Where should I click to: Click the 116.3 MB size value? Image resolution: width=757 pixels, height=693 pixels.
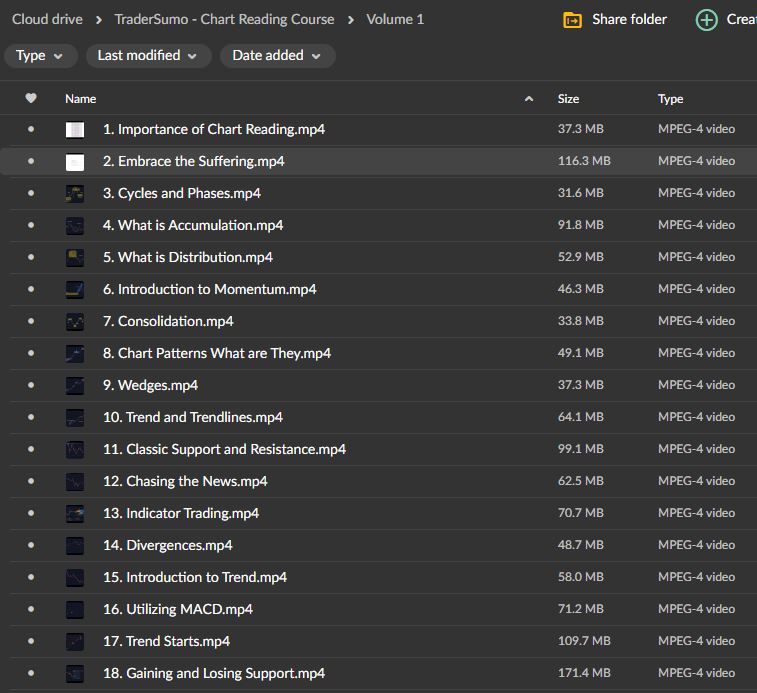(x=584, y=161)
